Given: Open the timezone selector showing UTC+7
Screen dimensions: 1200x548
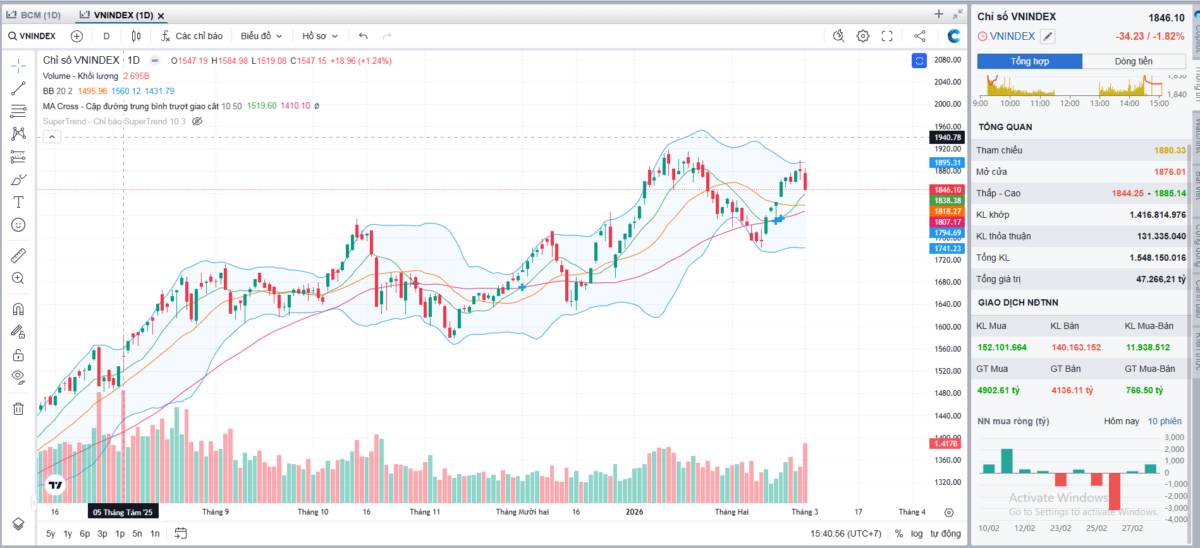Looking at the screenshot, I should click(x=847, y=534).
